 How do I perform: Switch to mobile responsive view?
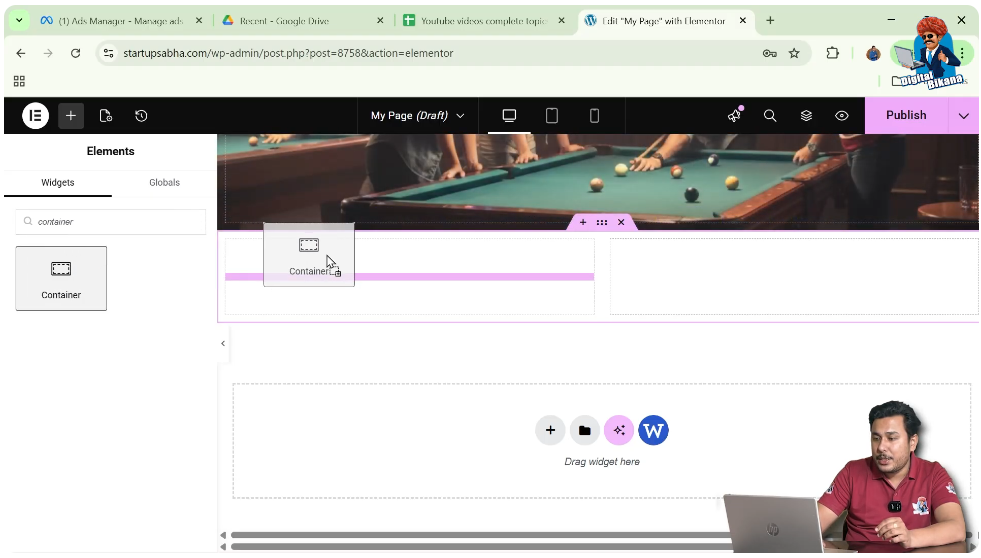tap(594, 116)
